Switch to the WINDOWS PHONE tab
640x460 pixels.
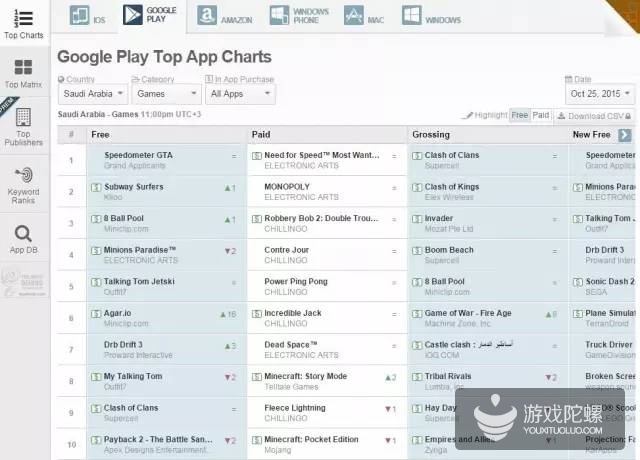pyautogui.click(x=300, y=16)
